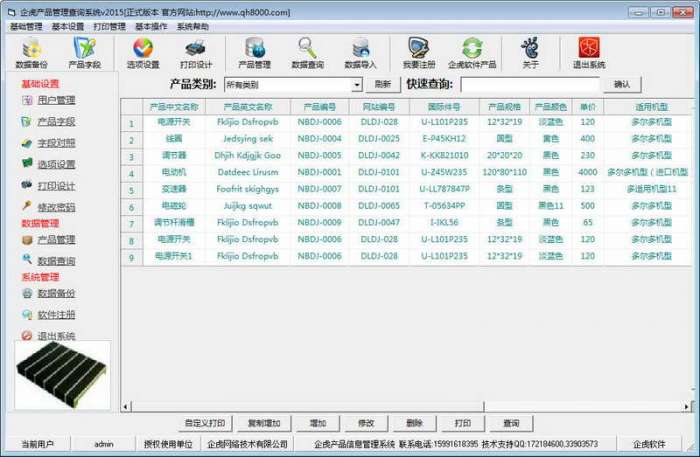Open 系统帮助 menu
The image size is (700, 457).
point(192,26)
